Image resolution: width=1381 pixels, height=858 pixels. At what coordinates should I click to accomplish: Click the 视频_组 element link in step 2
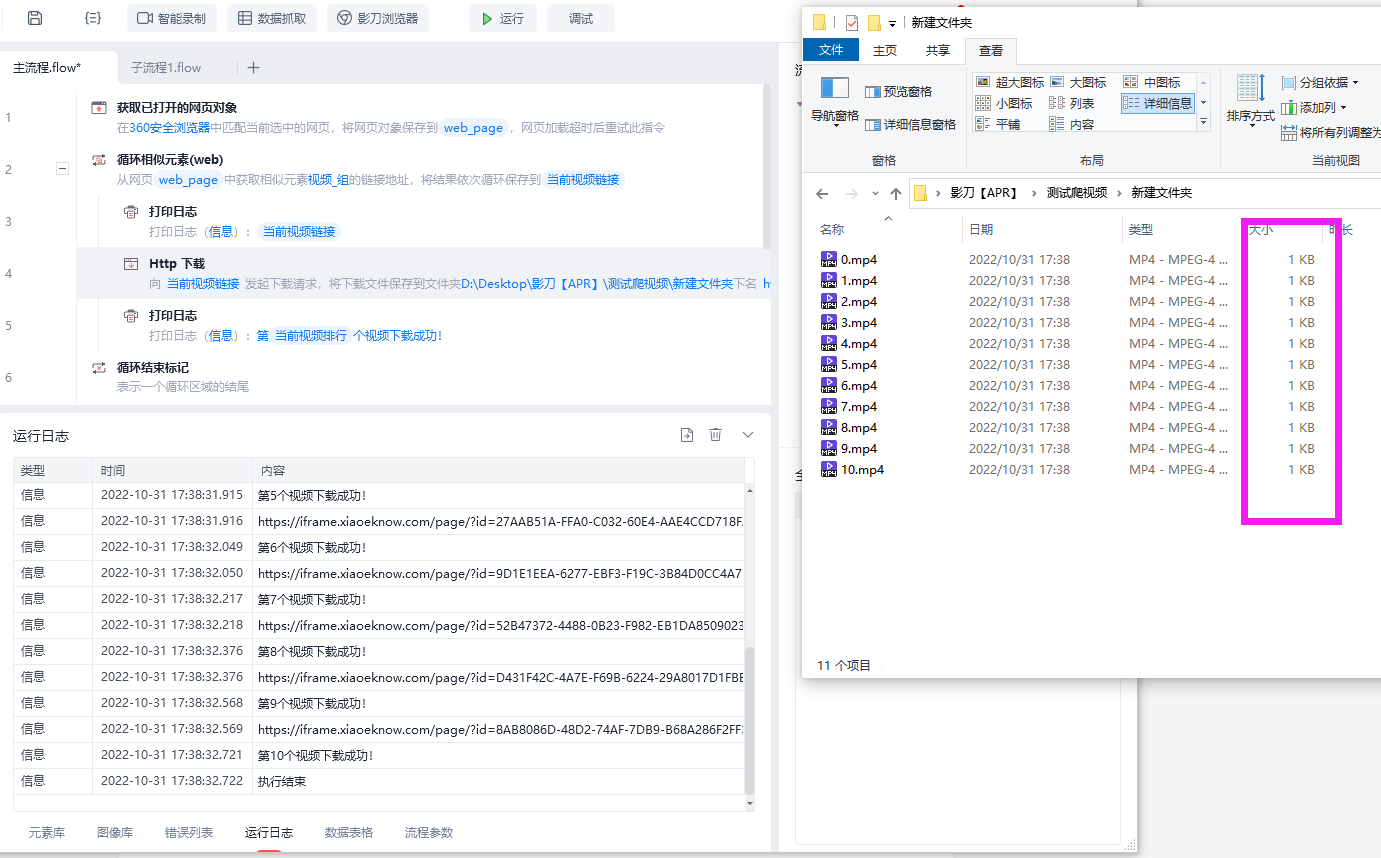(328, 180)
